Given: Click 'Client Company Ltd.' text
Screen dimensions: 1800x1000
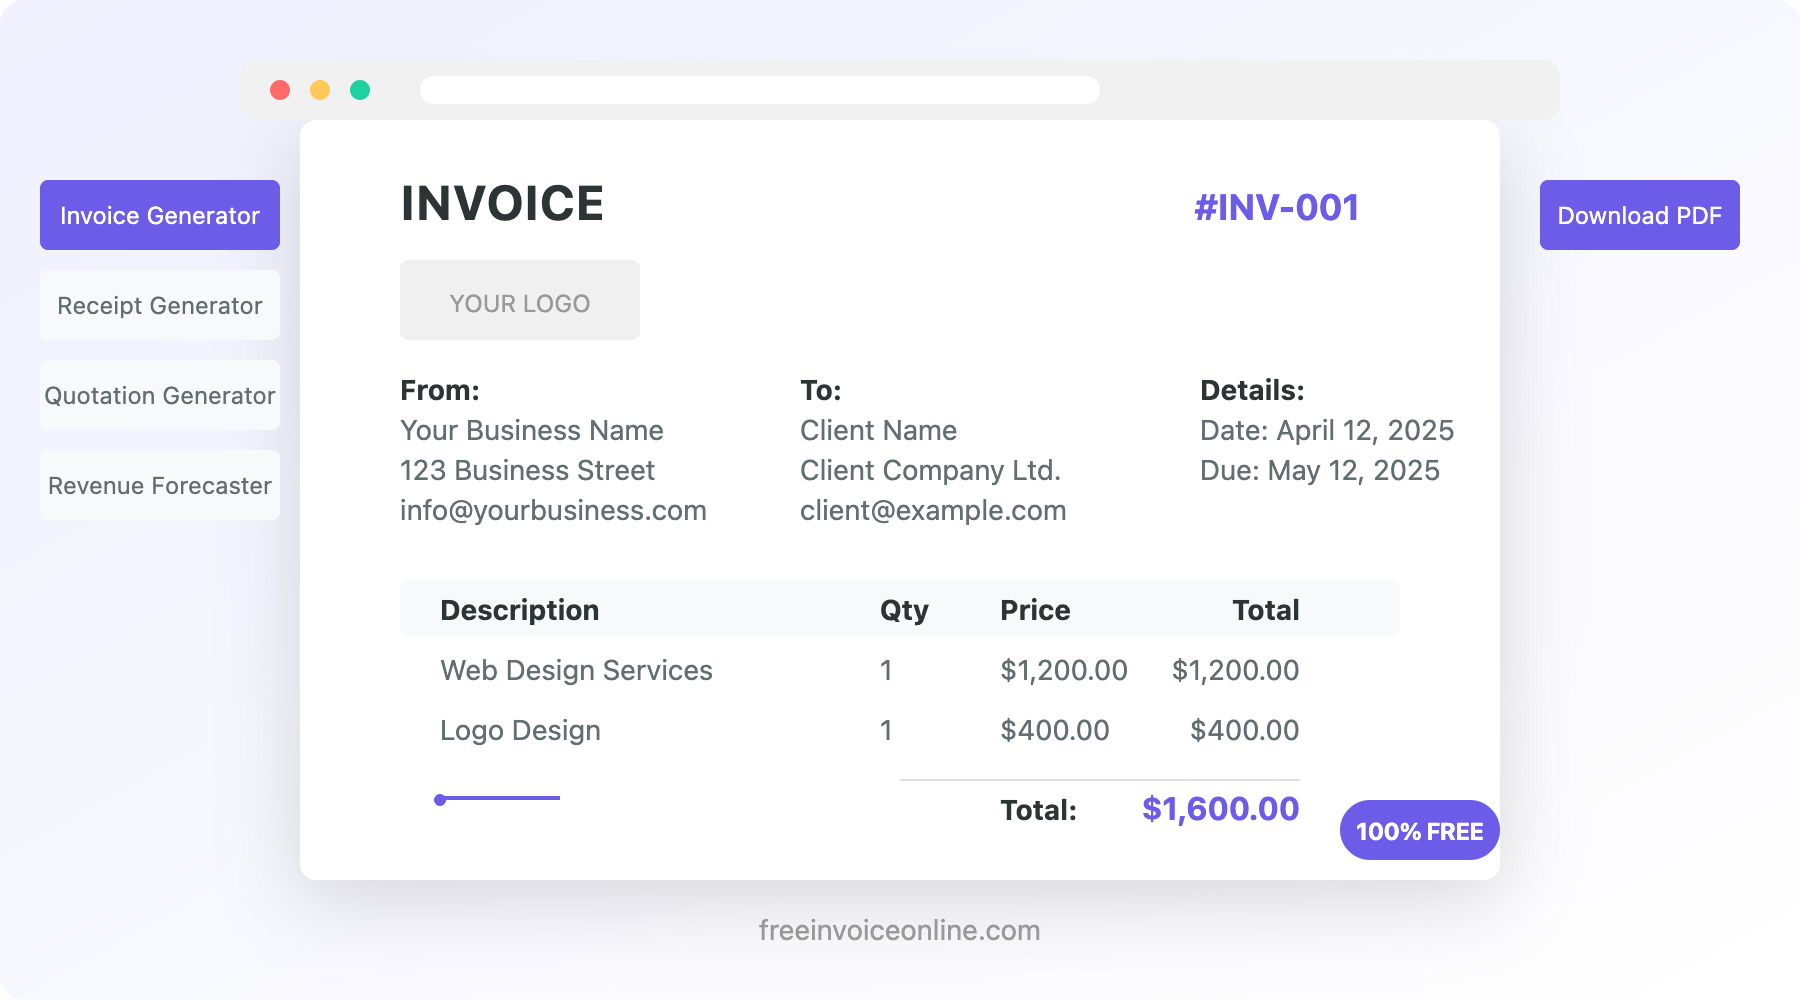Looking at the screenshot, I should click(930, 470).
